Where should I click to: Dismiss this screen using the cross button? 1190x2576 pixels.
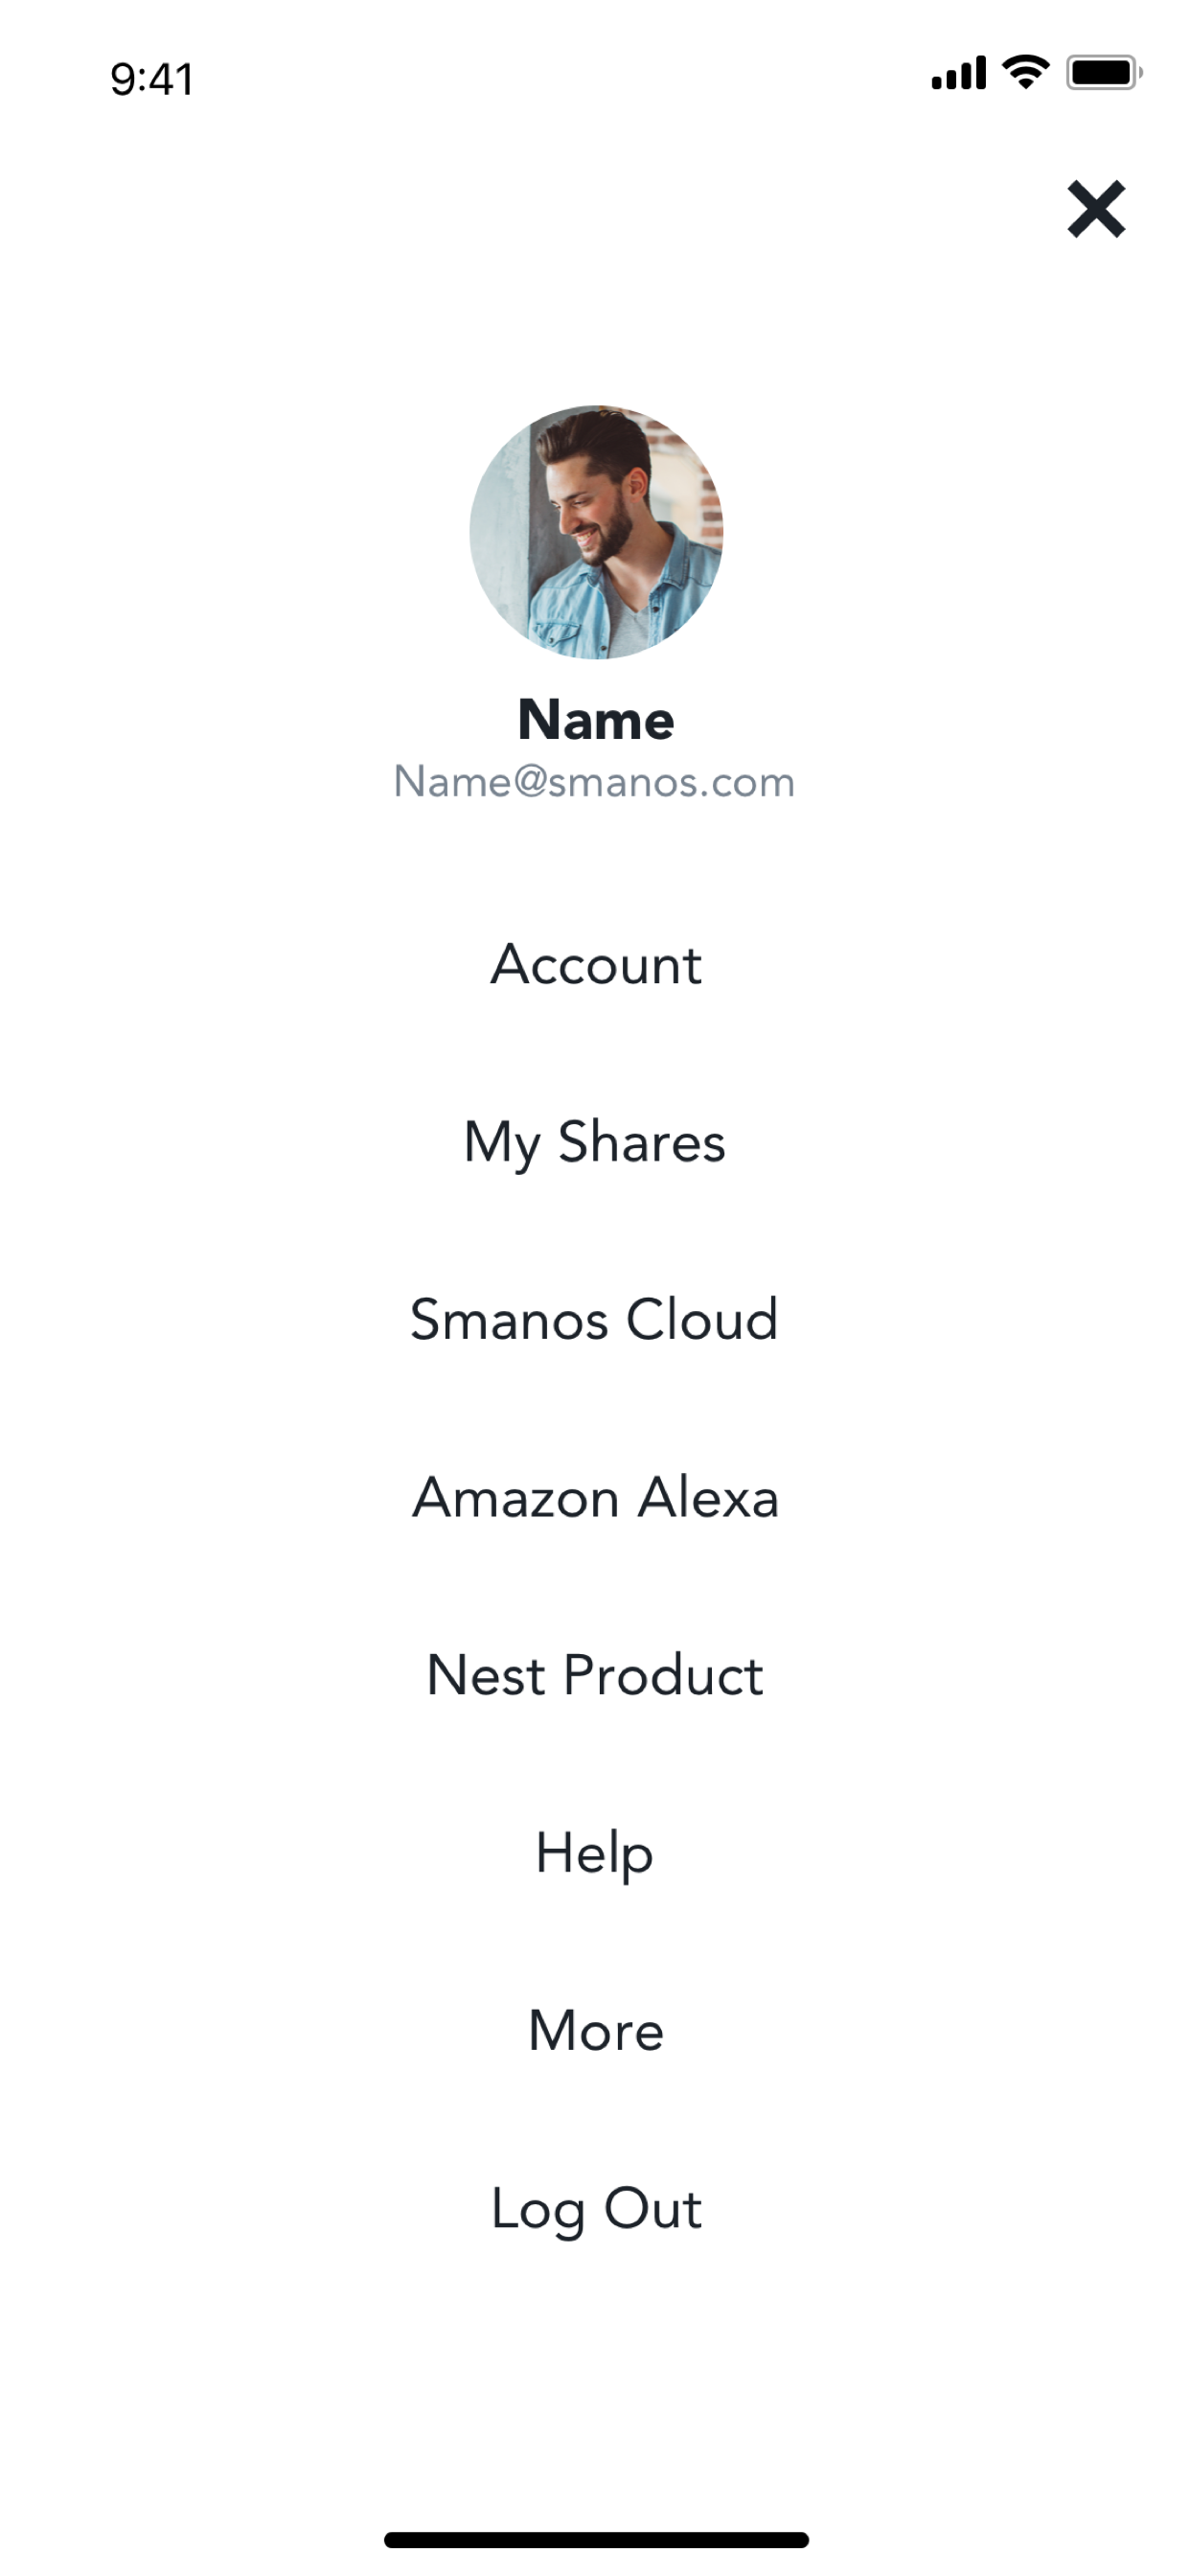1096,209
